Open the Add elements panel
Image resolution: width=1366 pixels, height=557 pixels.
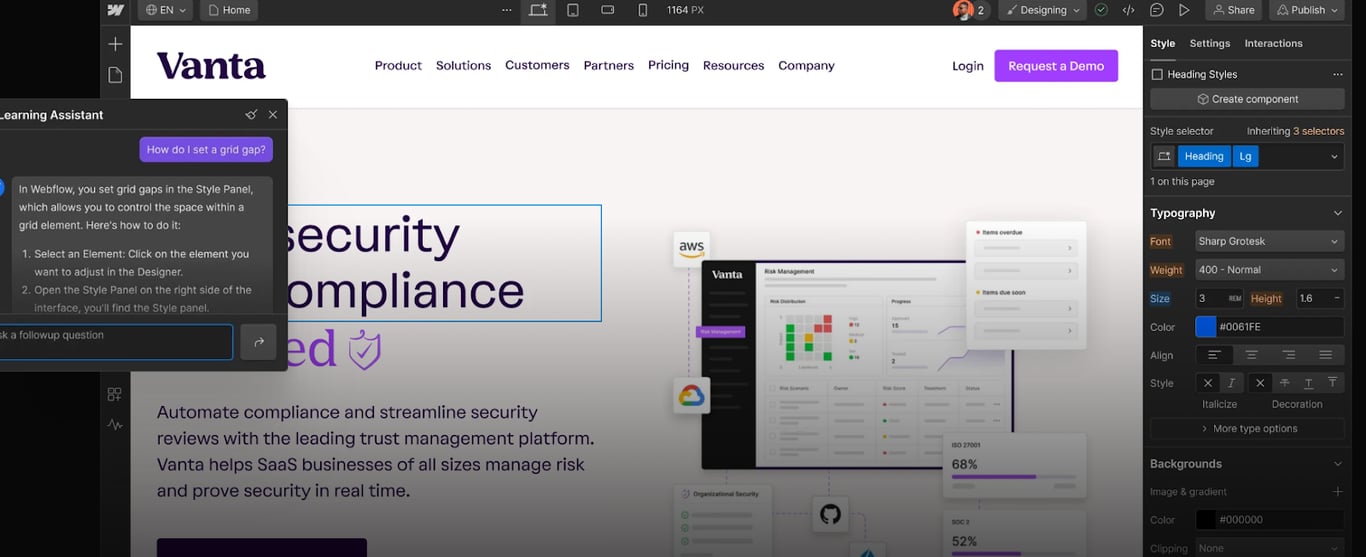tap(115, 44)
